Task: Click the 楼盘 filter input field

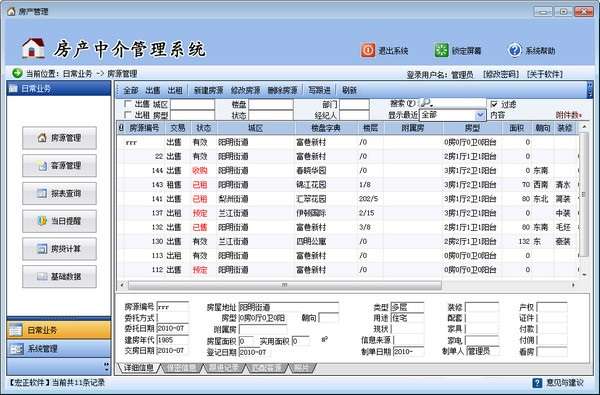Action: coord(271,104)
